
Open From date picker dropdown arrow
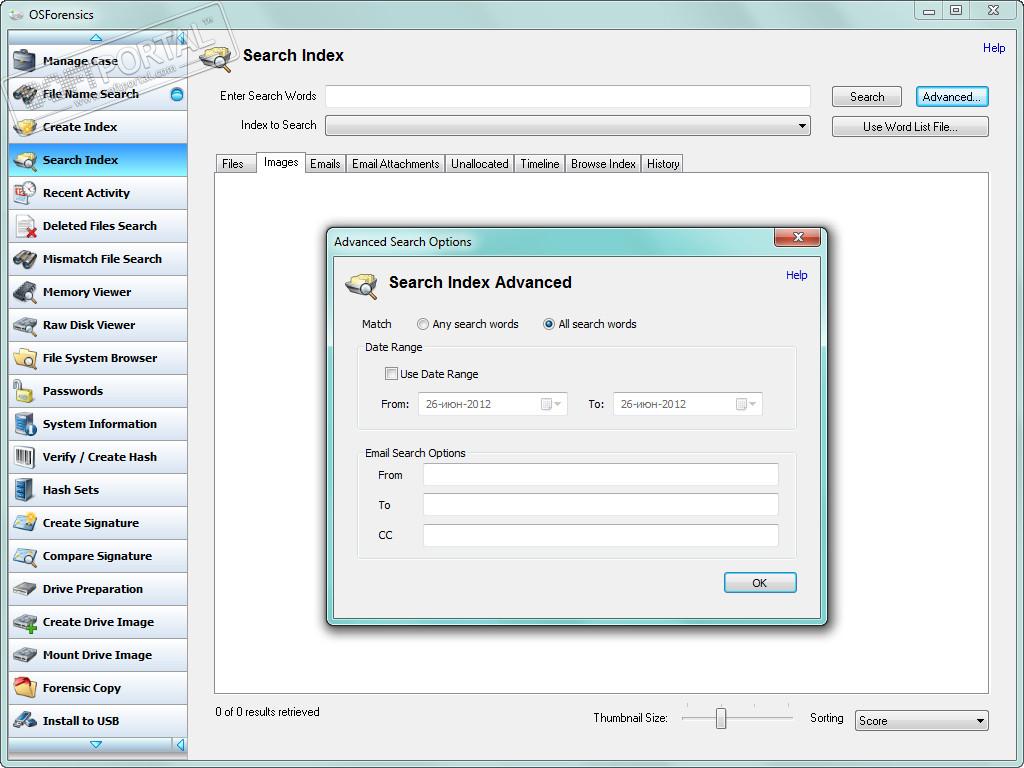(x=558, y=404)
